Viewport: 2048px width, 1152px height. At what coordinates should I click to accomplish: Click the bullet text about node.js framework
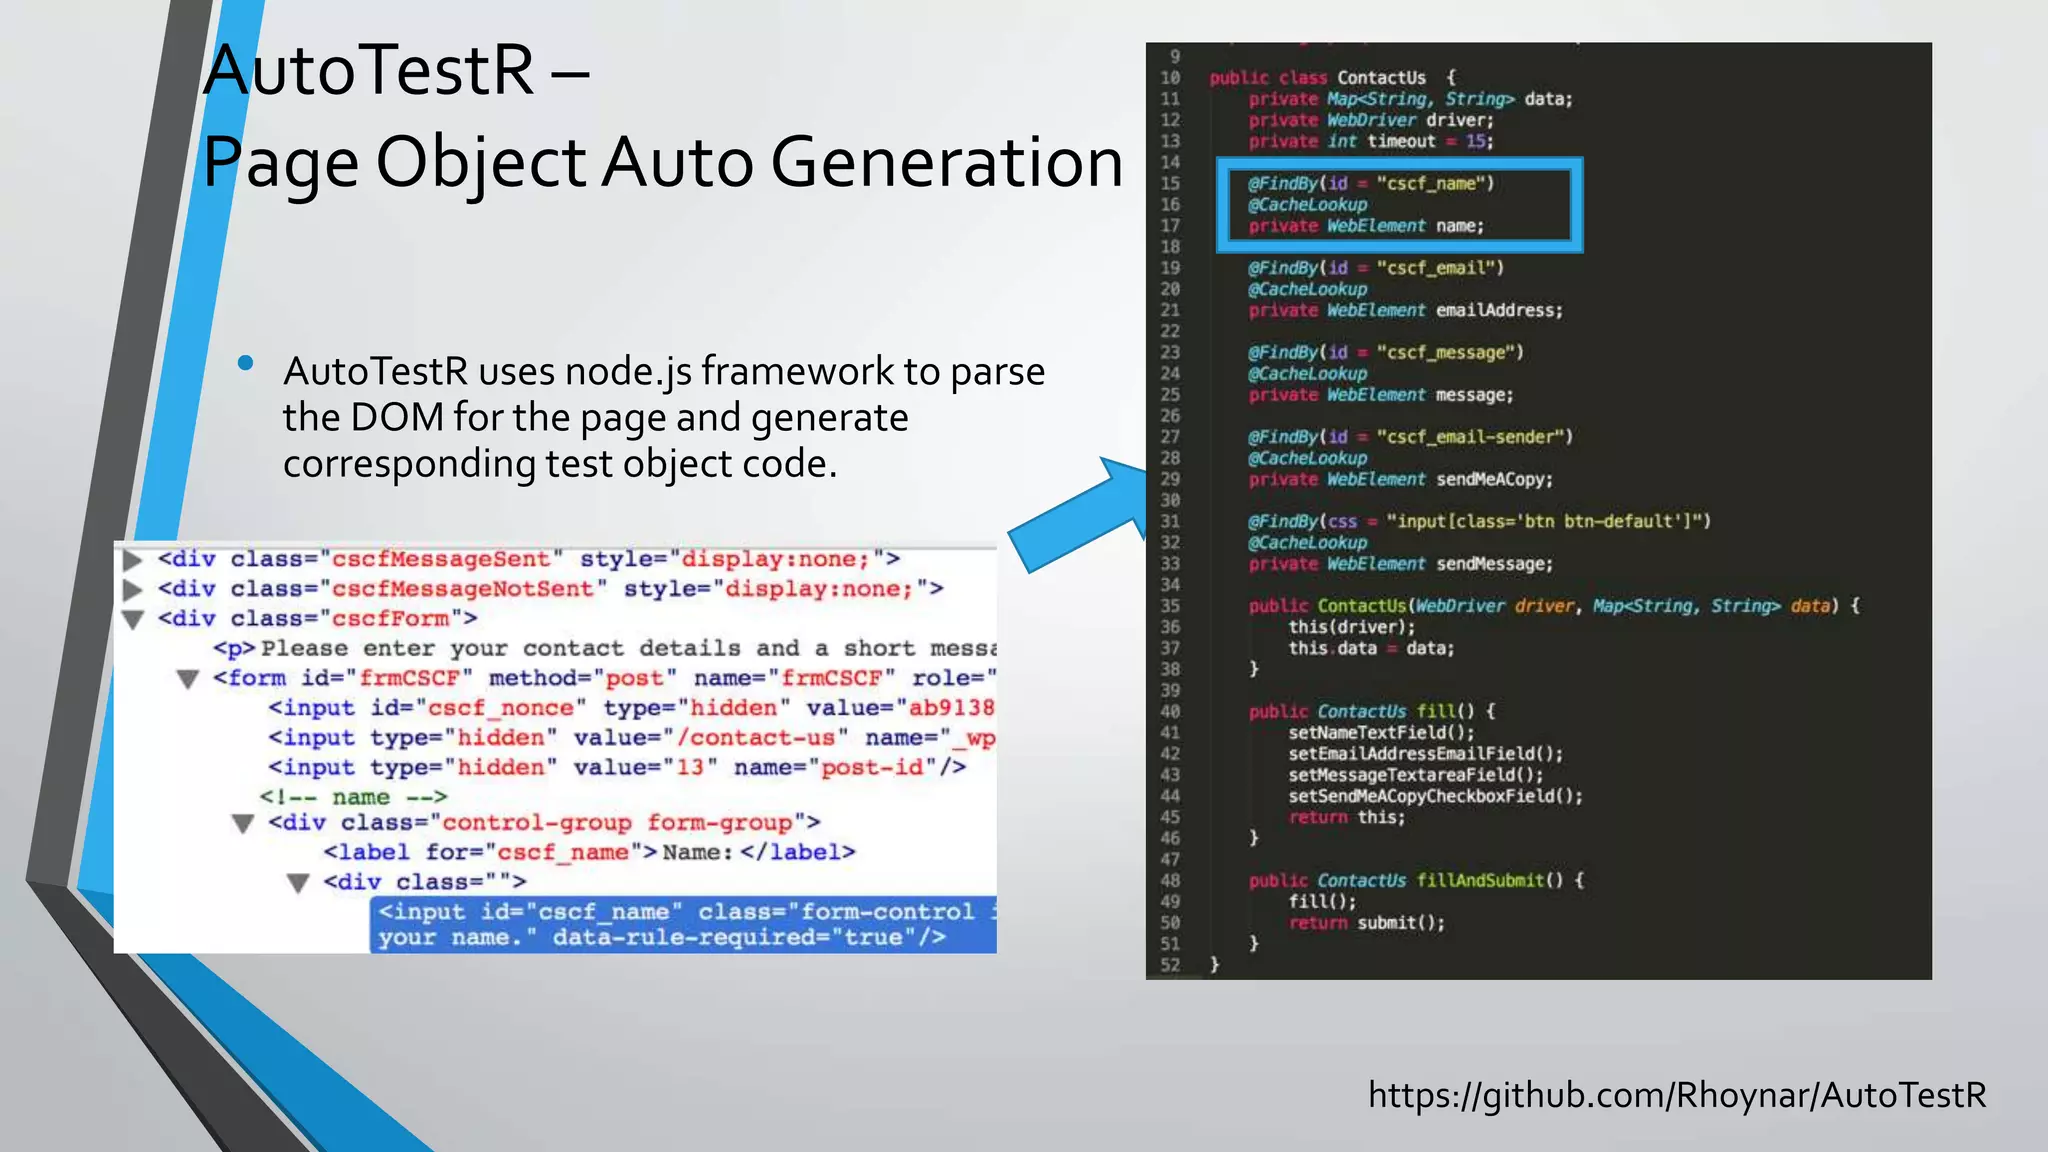pos(663,417)
